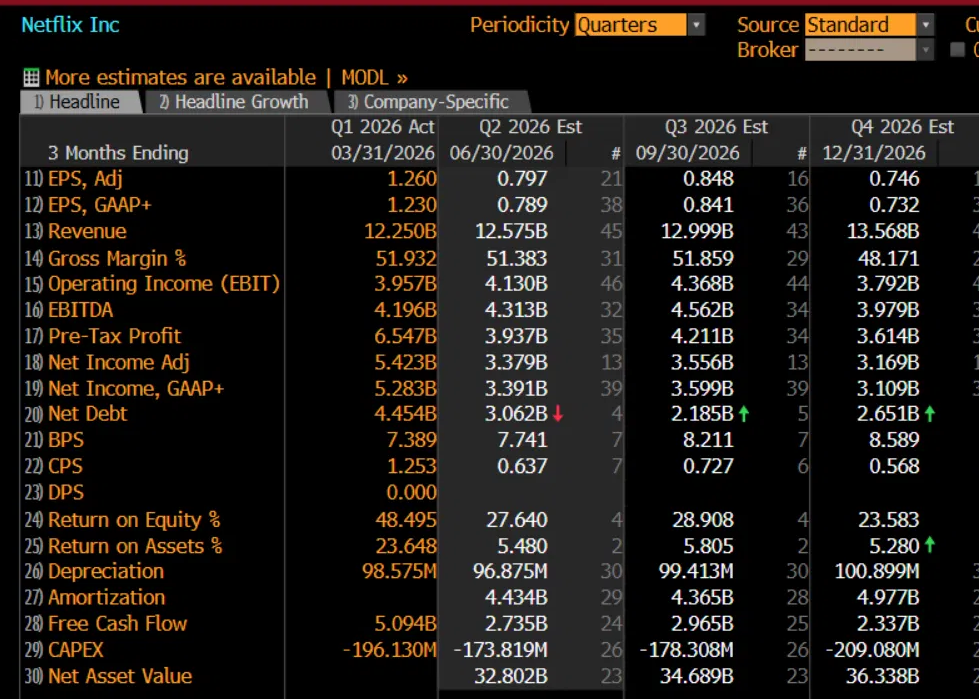Click Q3 Revenue estimate 12.999B

(x=697, y=232)
